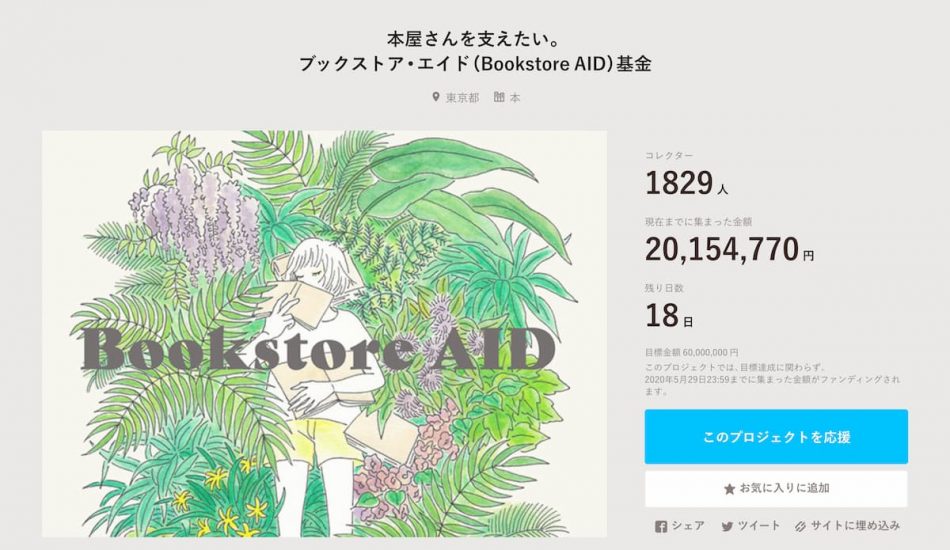Tweet the project using ツイート link
Screen dimensions: 950x550
click(x=759, y=526)
